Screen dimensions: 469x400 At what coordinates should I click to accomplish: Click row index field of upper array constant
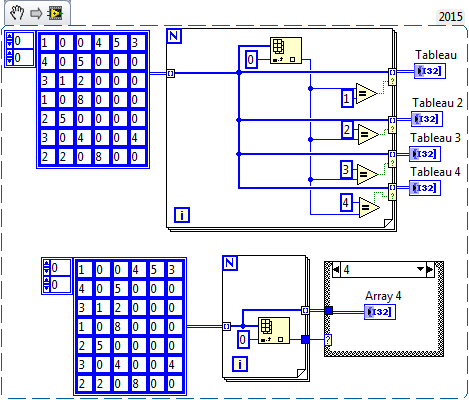pyautogui.click(x=20, y=41)
